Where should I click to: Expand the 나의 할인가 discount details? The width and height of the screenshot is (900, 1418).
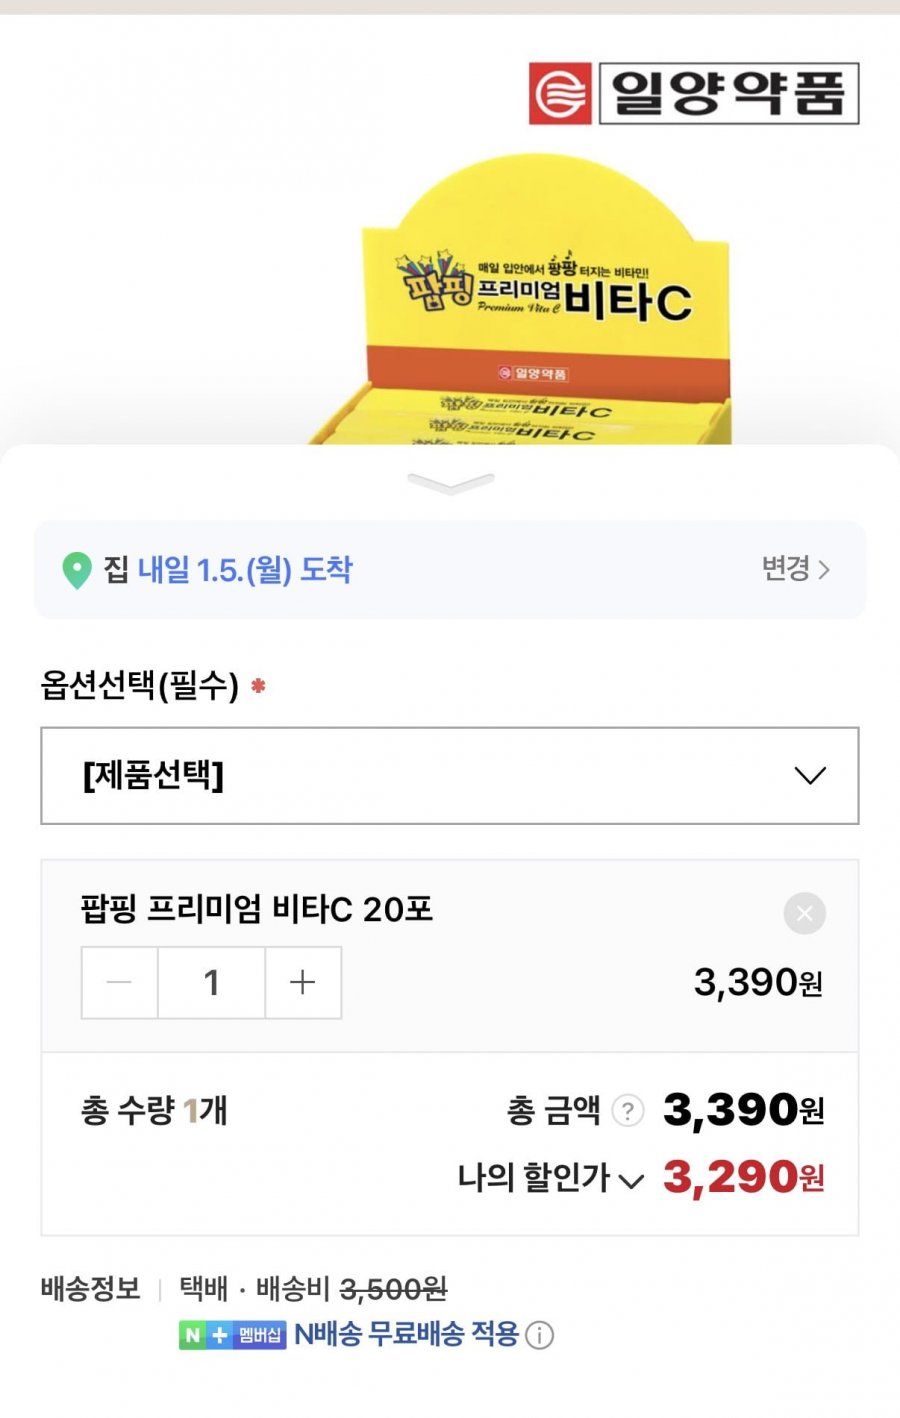[x=550, y=1179]
